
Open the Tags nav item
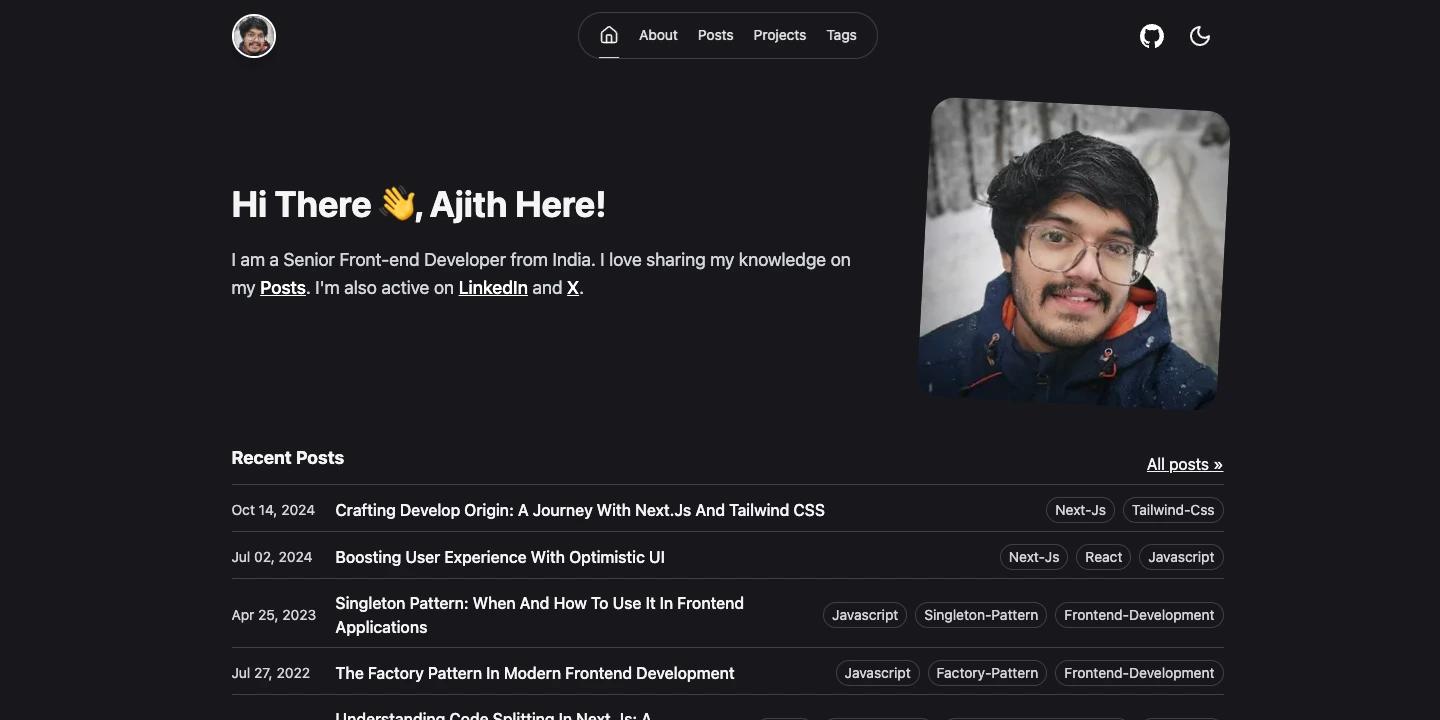click(x=841, y=35)
